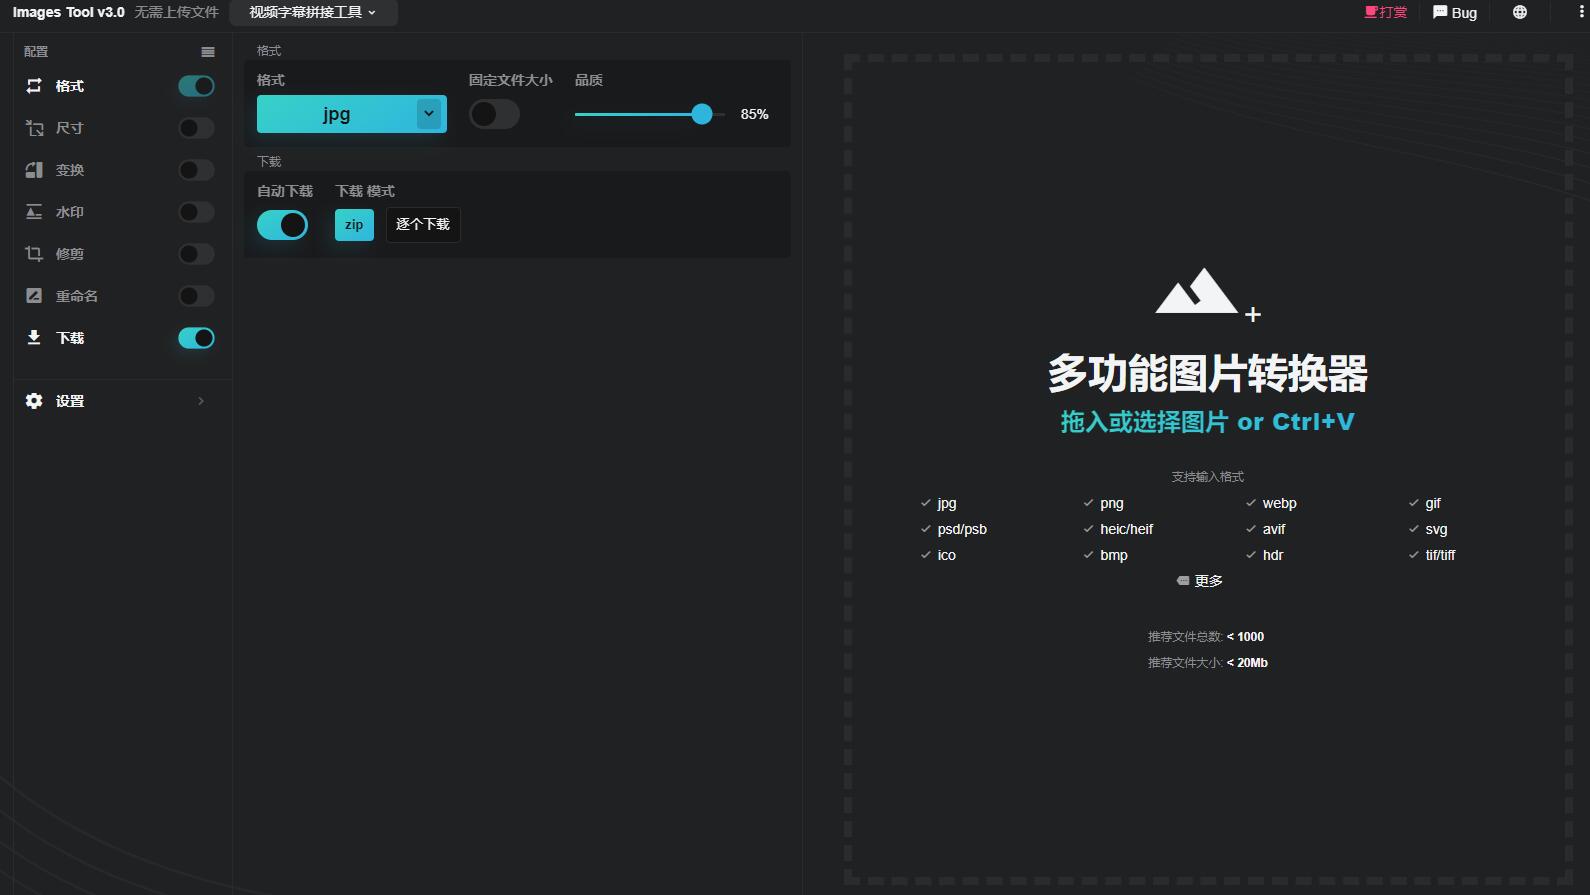Turn on 固定文件大小 switch
Image resolution: width=1590 pixels, height=895 pixels.
click(x=494, y=114)
